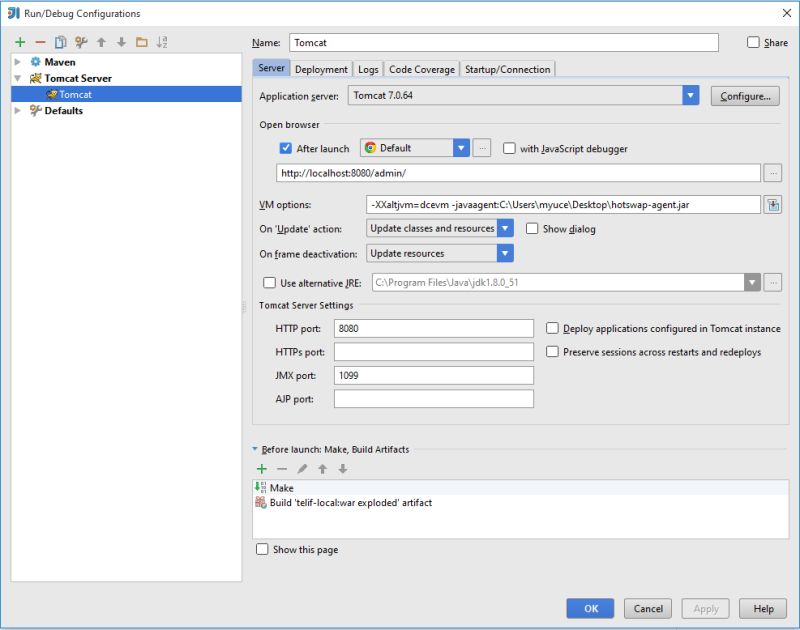The height and width of the screenshot is (630, 800).
Task: Uncheck After launch checkbox
Action: pyautogui.click(x=286, y=148)
